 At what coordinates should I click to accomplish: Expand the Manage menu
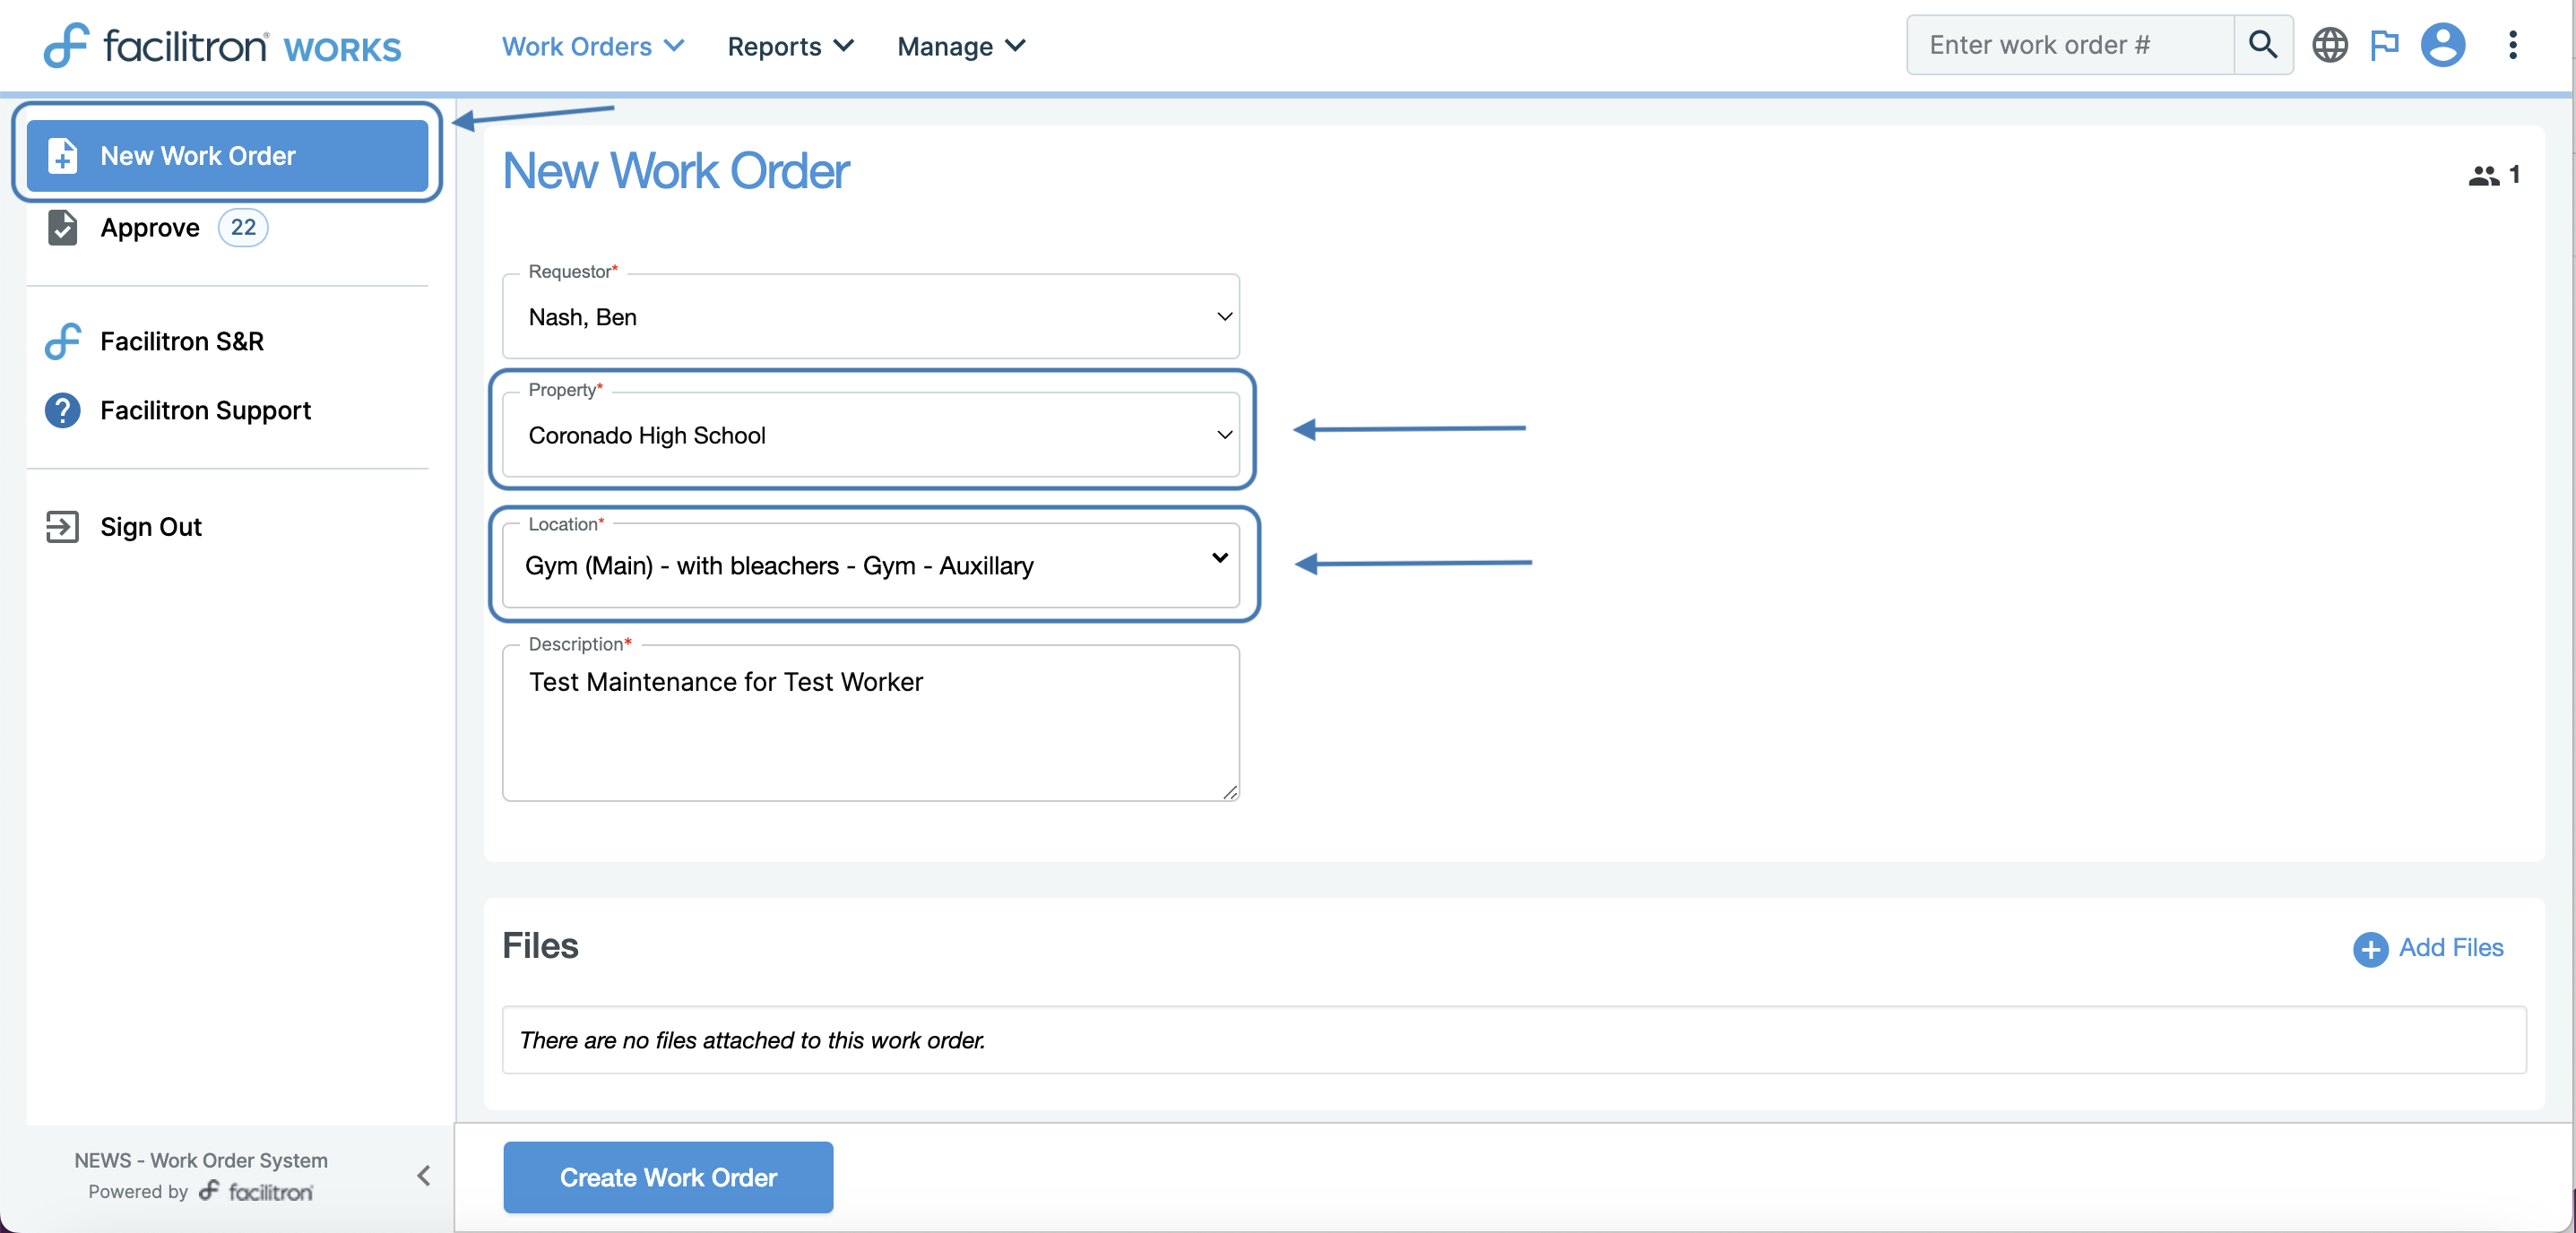[960, 46]
